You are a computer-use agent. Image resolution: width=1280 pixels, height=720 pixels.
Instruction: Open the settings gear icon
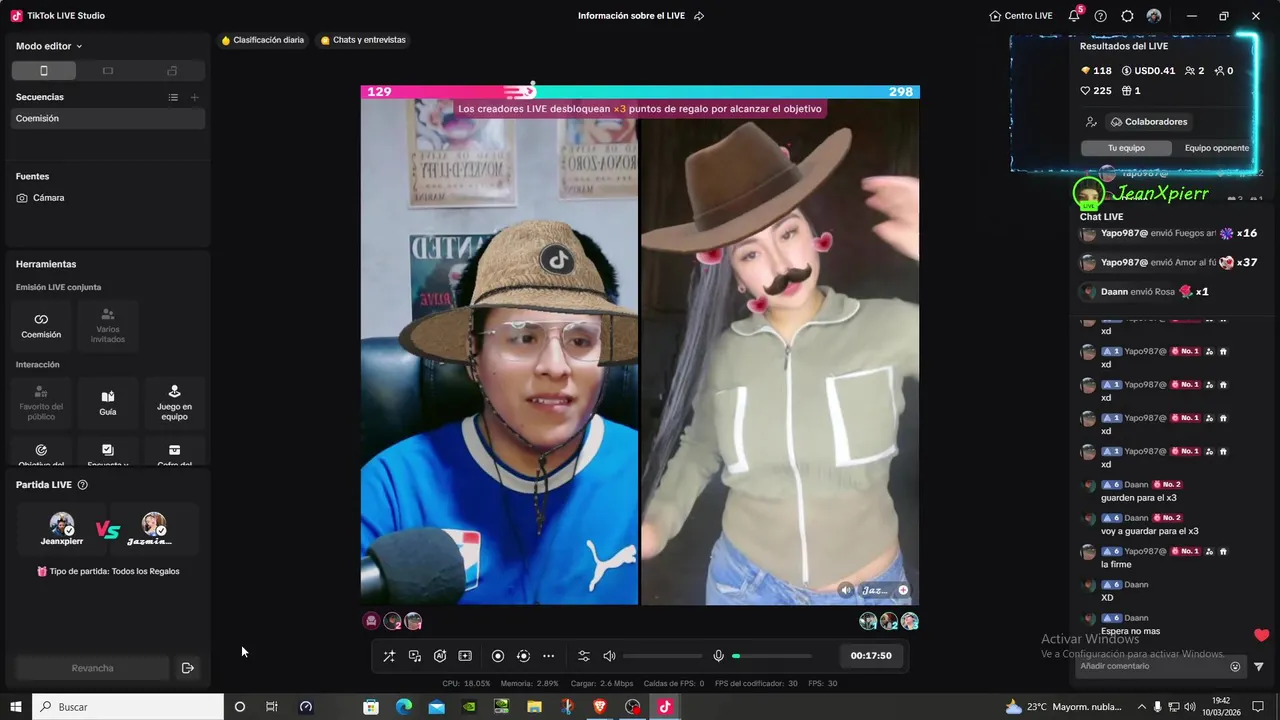pos(1127,16)
